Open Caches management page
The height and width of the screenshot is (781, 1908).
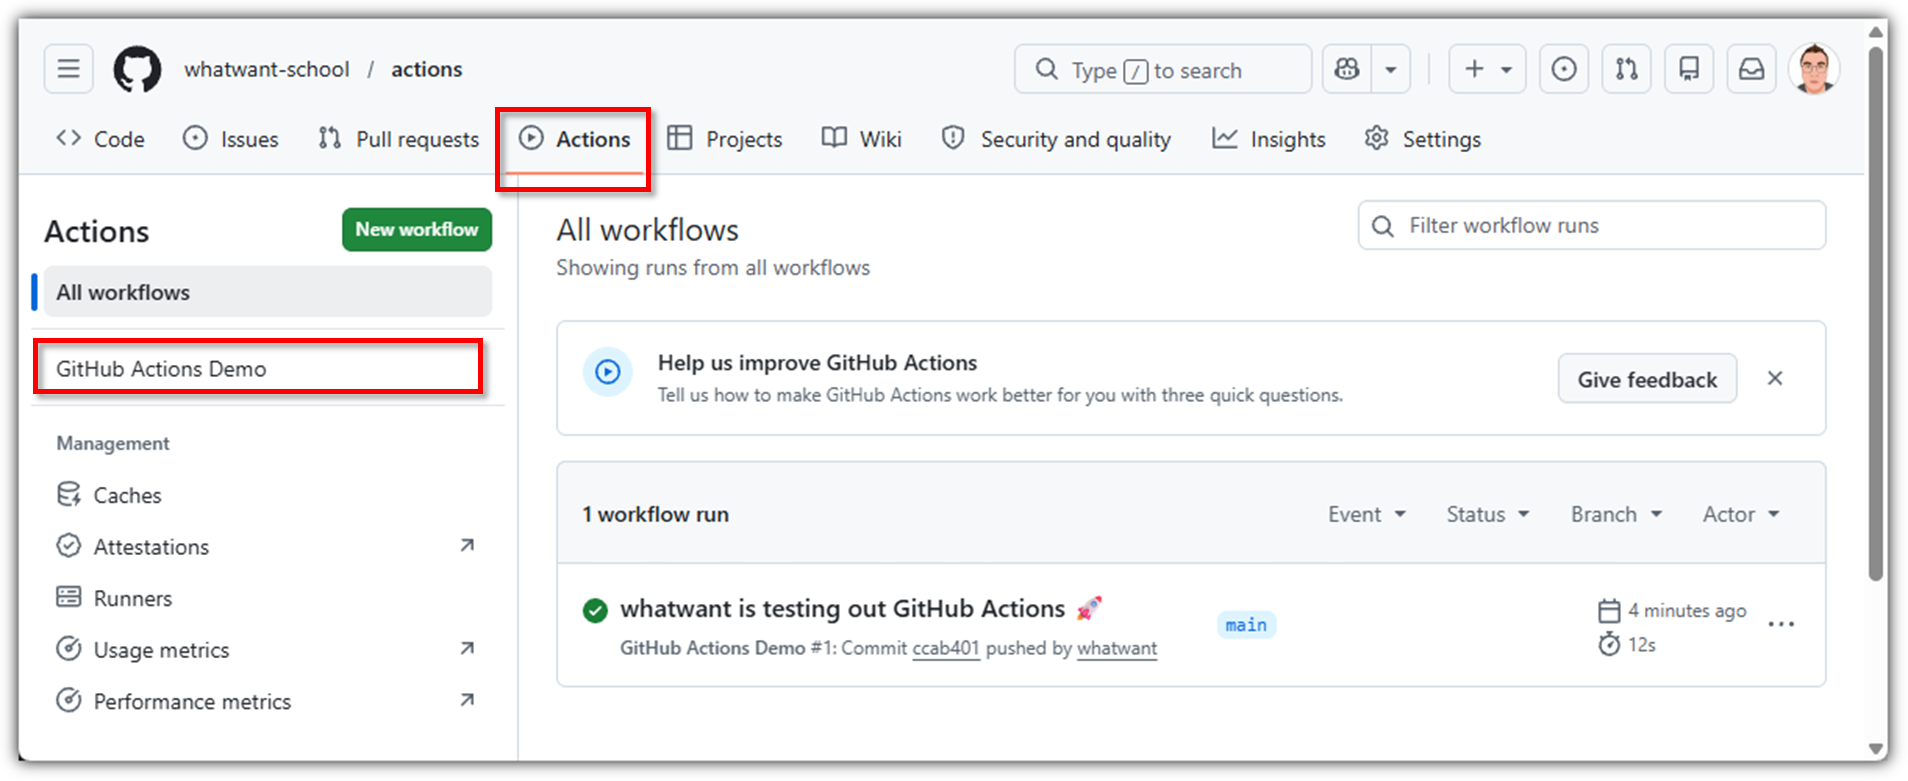tap(268, 495)
